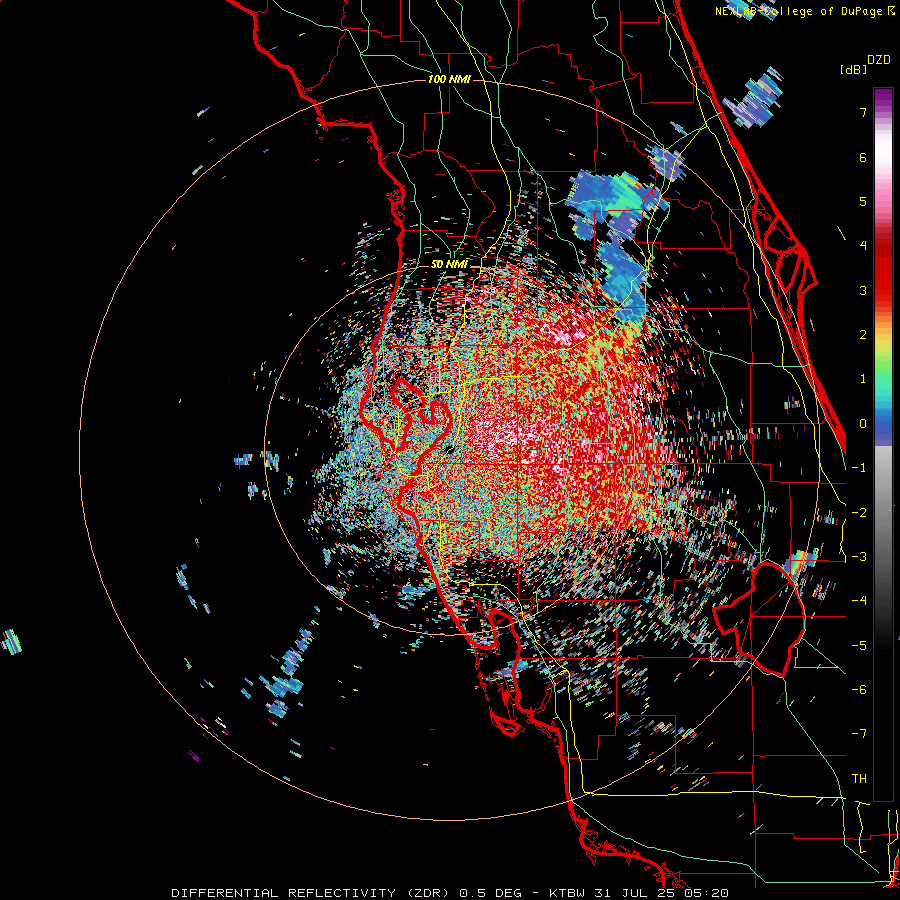
Task: Click the "50 NMI" range ring label
Action: [x=449, y=265]
